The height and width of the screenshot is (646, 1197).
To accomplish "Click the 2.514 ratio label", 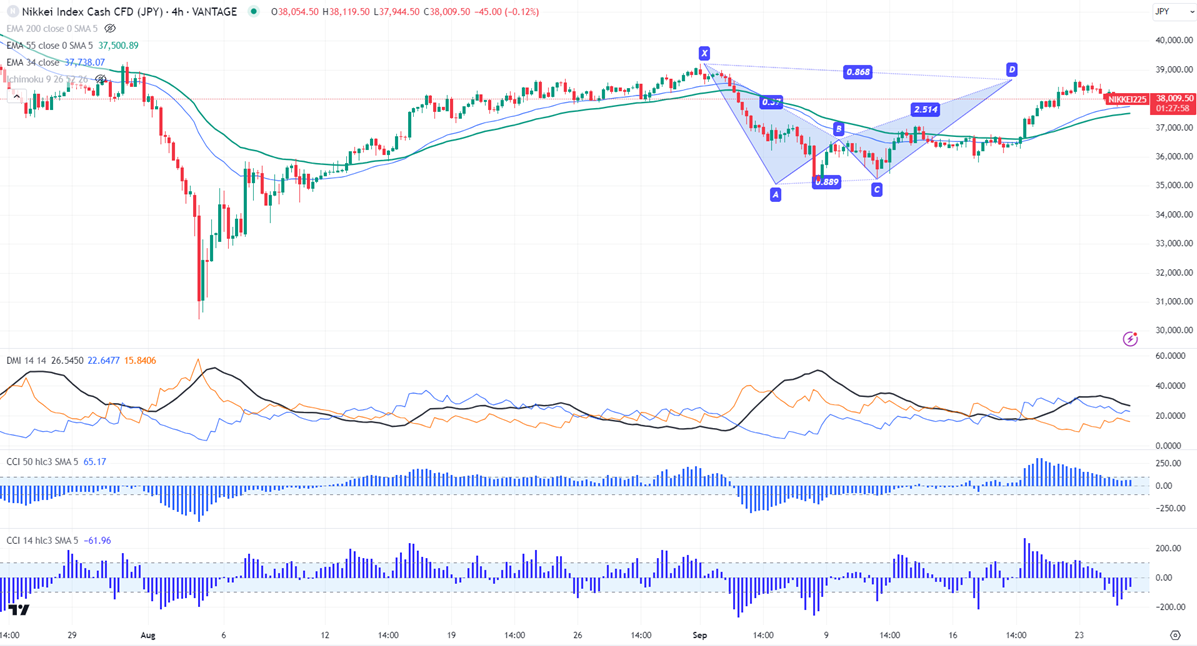I will point(925,109).
